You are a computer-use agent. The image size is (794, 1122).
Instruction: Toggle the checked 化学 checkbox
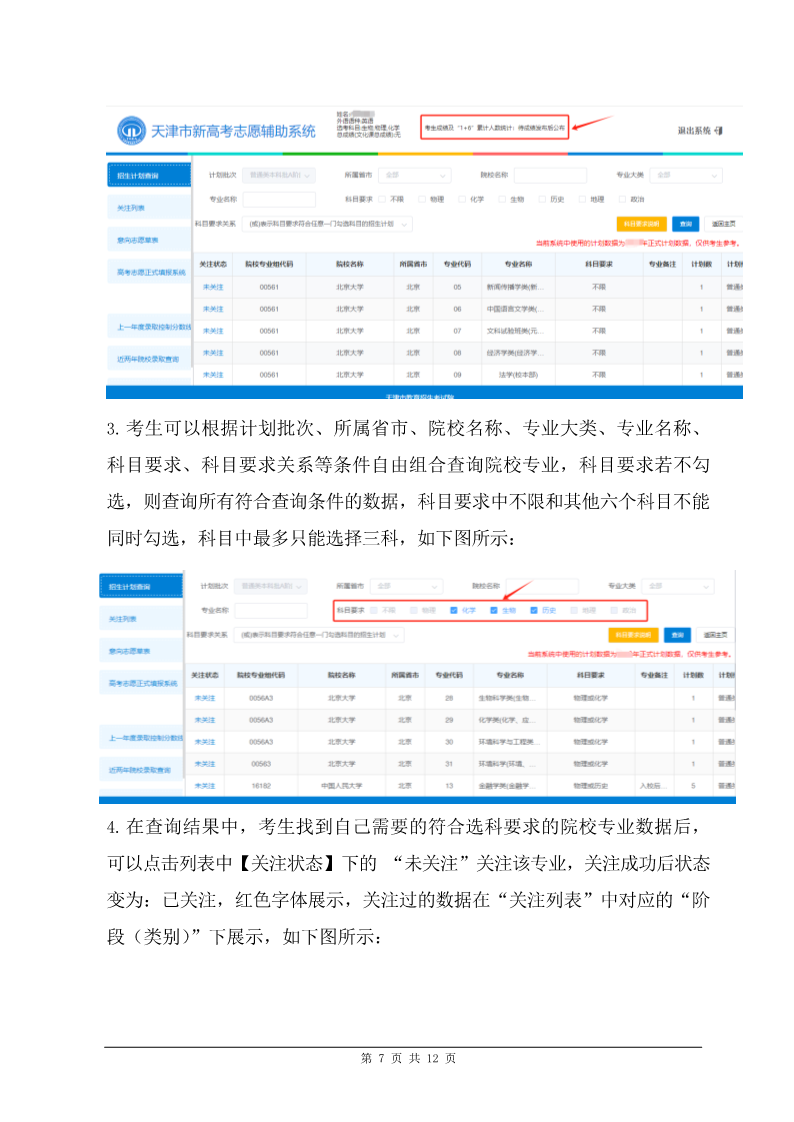455,609
